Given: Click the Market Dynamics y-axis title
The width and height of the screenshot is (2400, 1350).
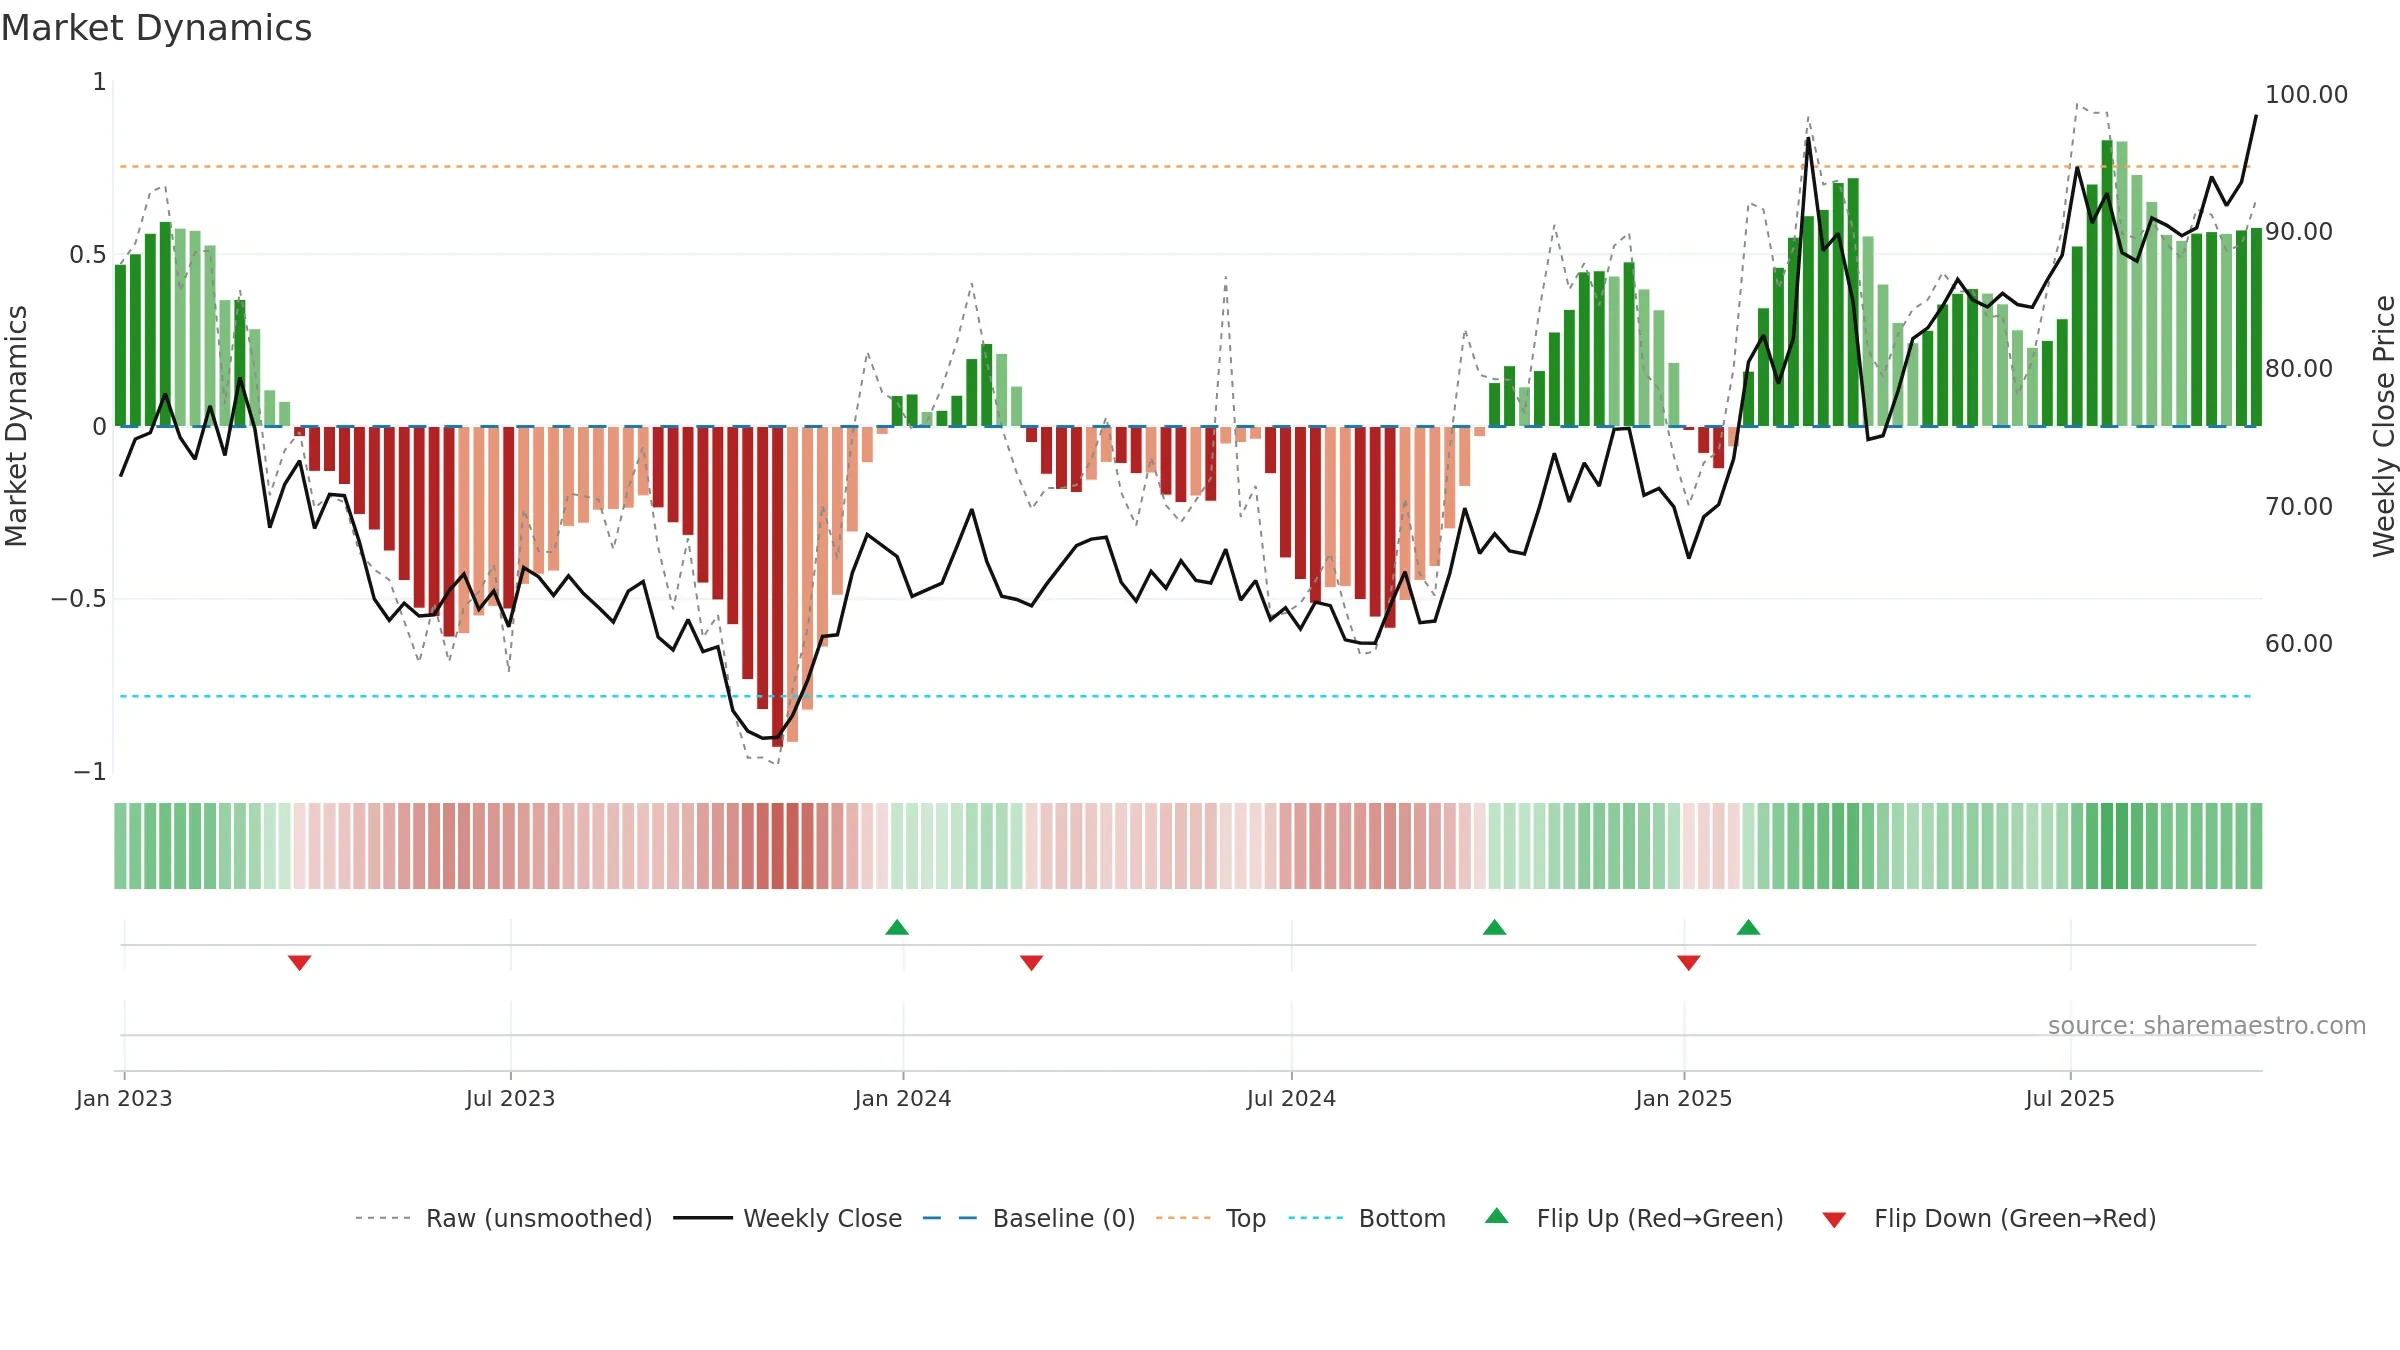Looking at the screenshot, I should coord(16,426).
